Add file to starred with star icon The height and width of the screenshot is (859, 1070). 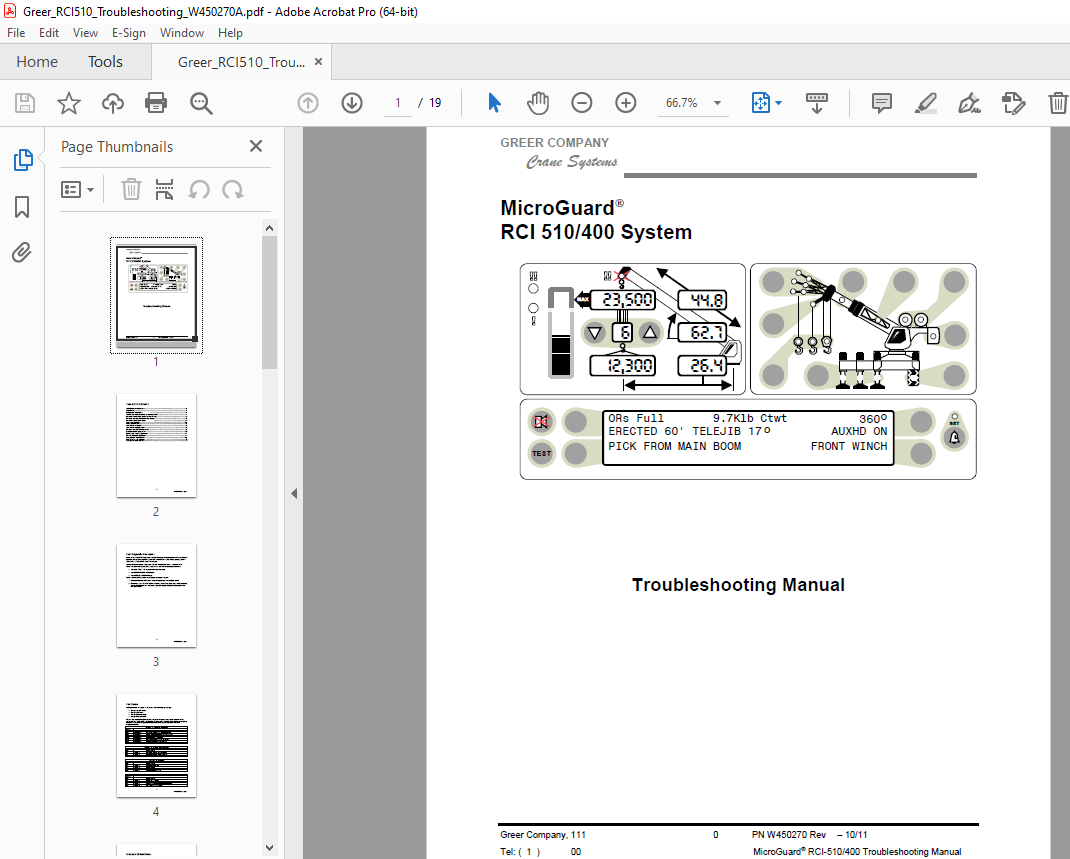pos(69,103)
